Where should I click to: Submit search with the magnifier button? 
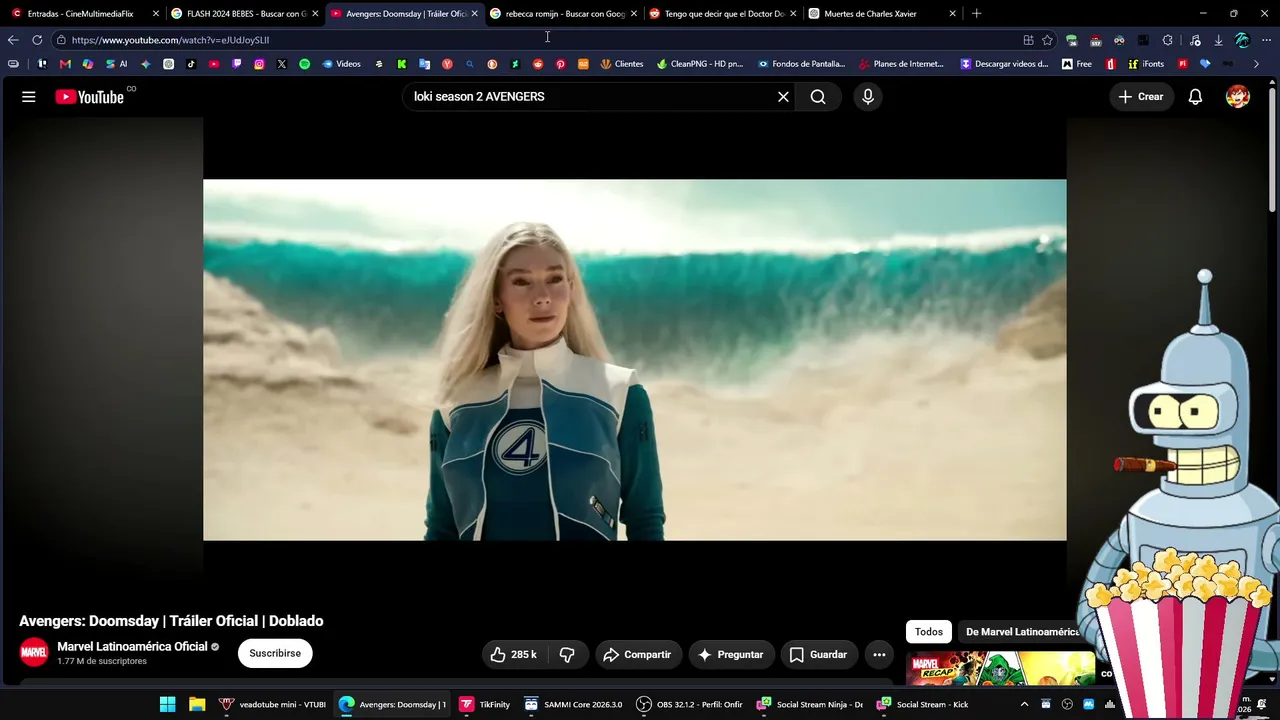(x=818, y=97)
